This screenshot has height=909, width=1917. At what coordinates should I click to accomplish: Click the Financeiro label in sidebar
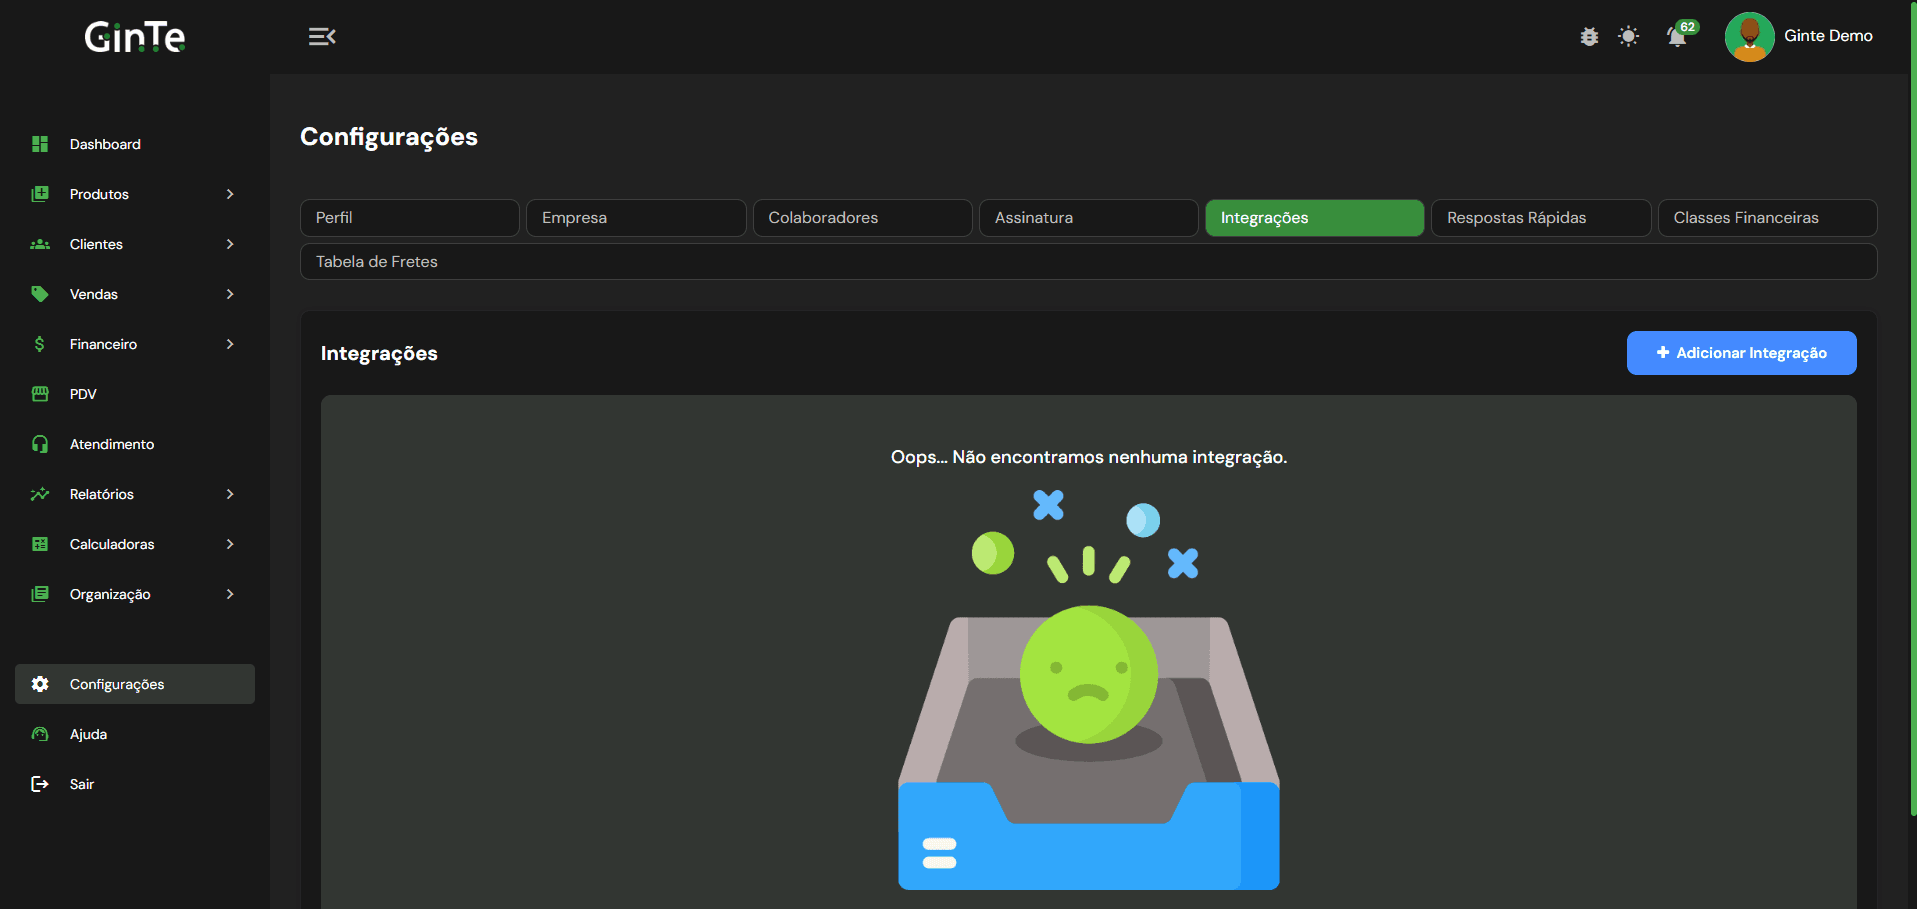click(x=103, y=344)
